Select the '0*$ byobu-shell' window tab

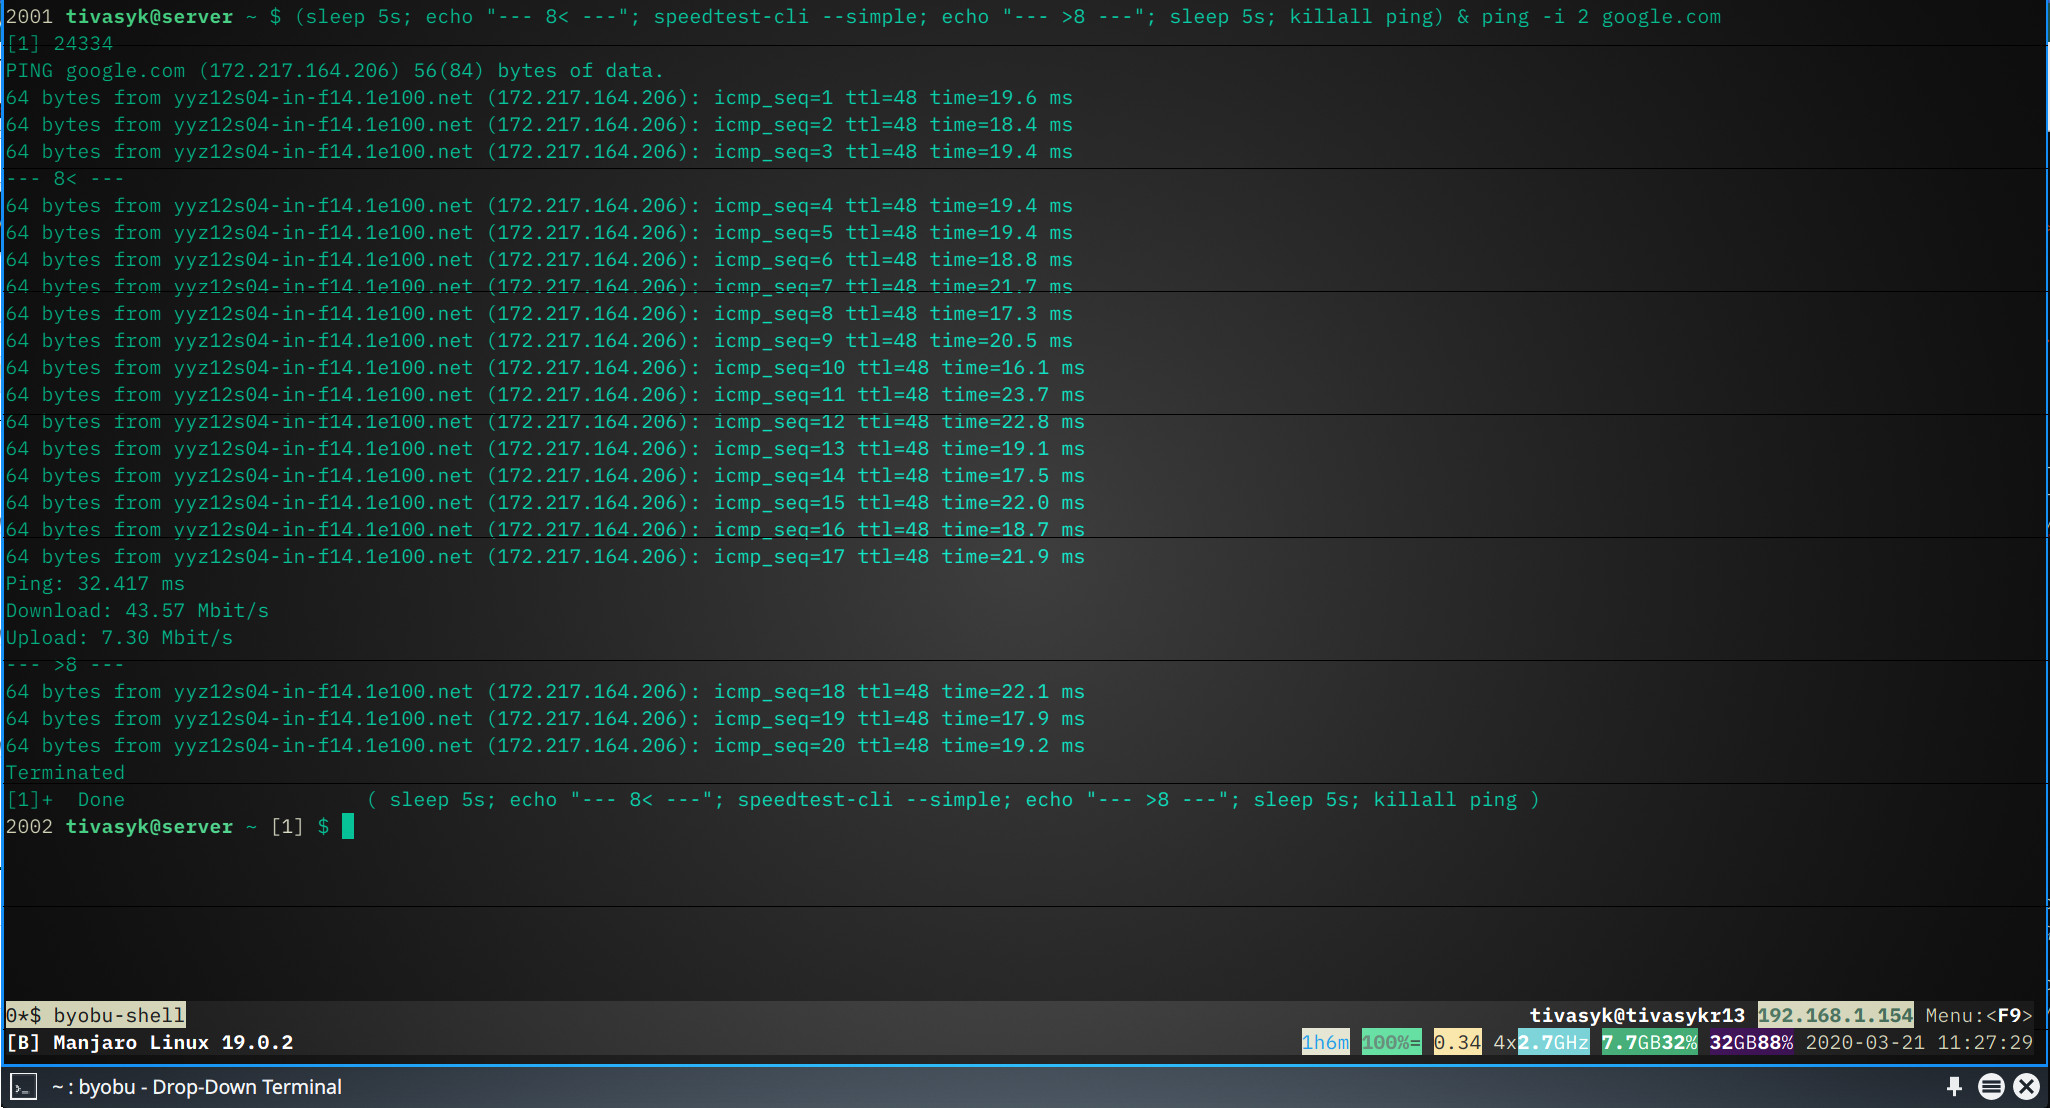[x=96, y=1015]
